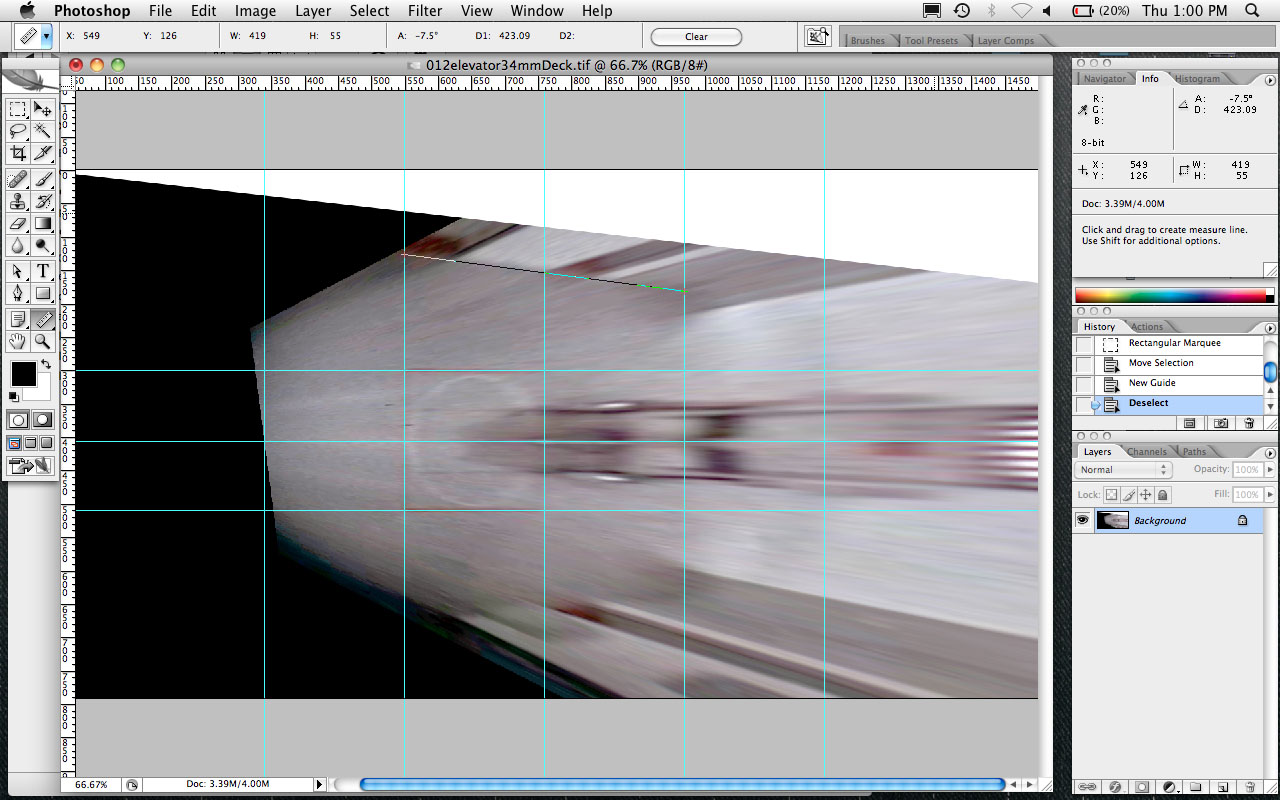Click the new adjustment layer icon
This screenshot has width=1280, height=800.
pos(1168,787)
